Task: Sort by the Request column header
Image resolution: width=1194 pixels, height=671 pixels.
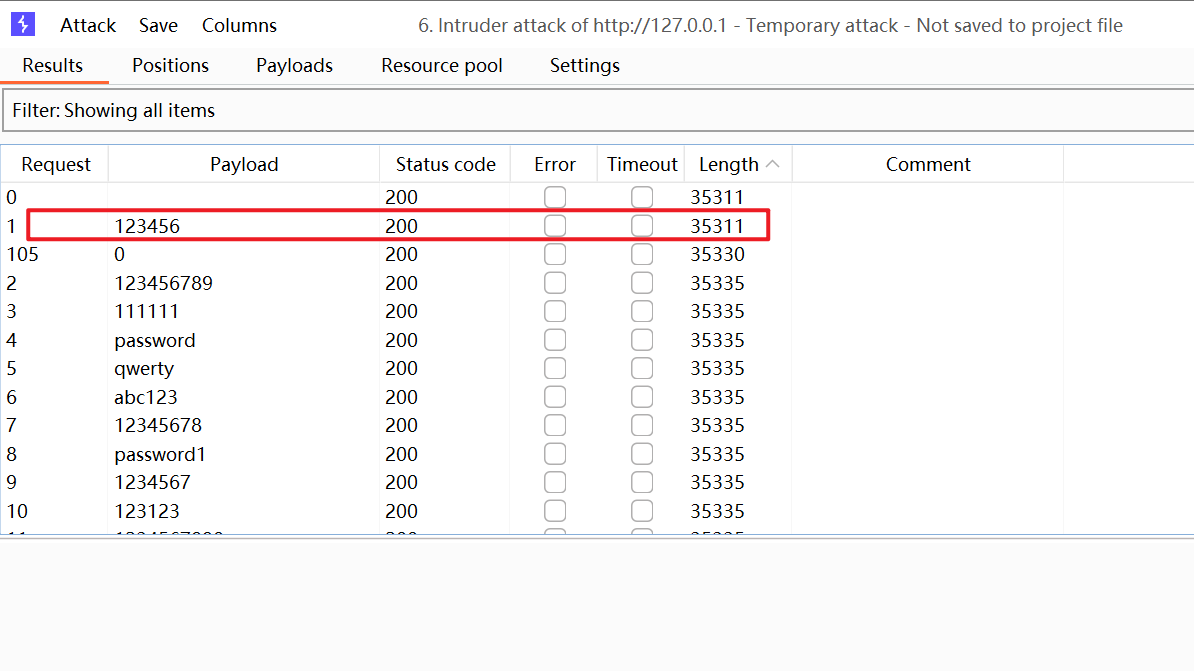Action: [x=56, y=165]
